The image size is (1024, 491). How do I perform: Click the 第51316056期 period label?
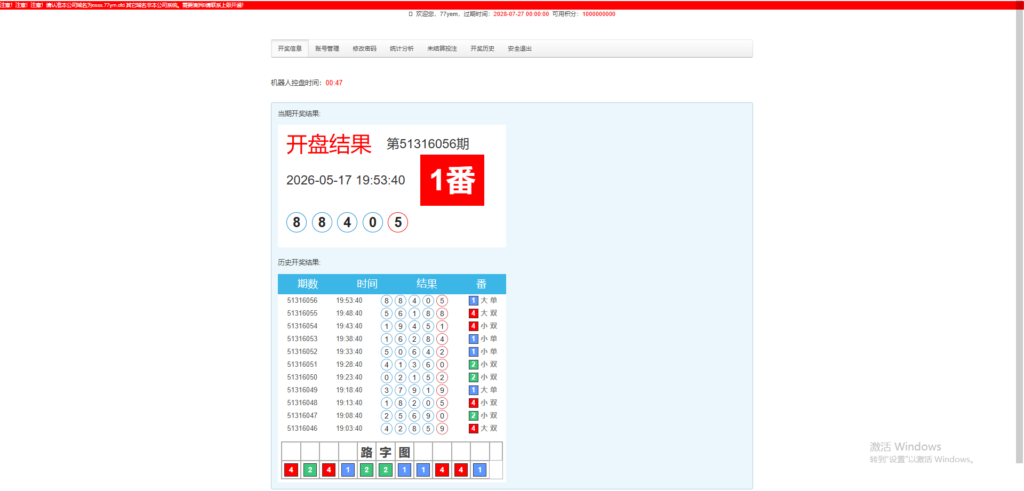pyautogui.click(x=428, y=144)
